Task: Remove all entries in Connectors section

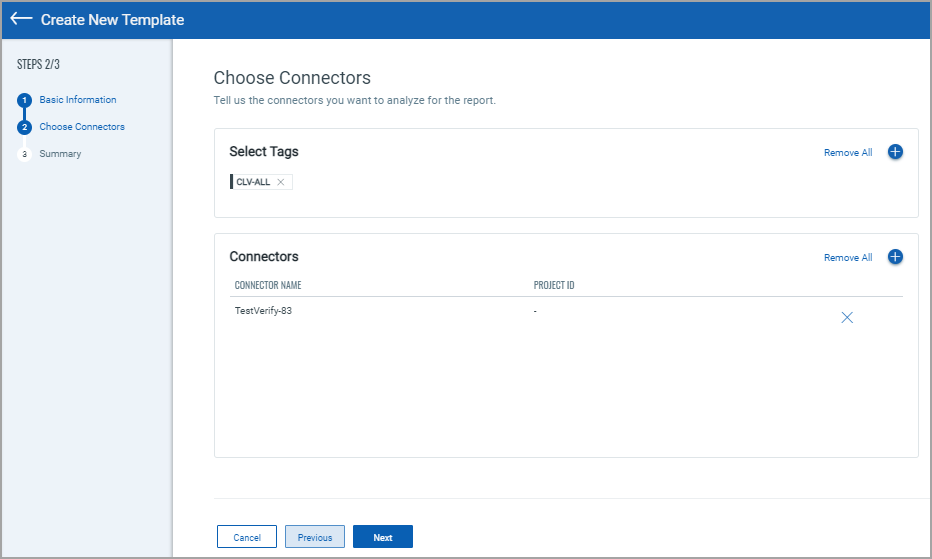Action: tap(848, 258)
